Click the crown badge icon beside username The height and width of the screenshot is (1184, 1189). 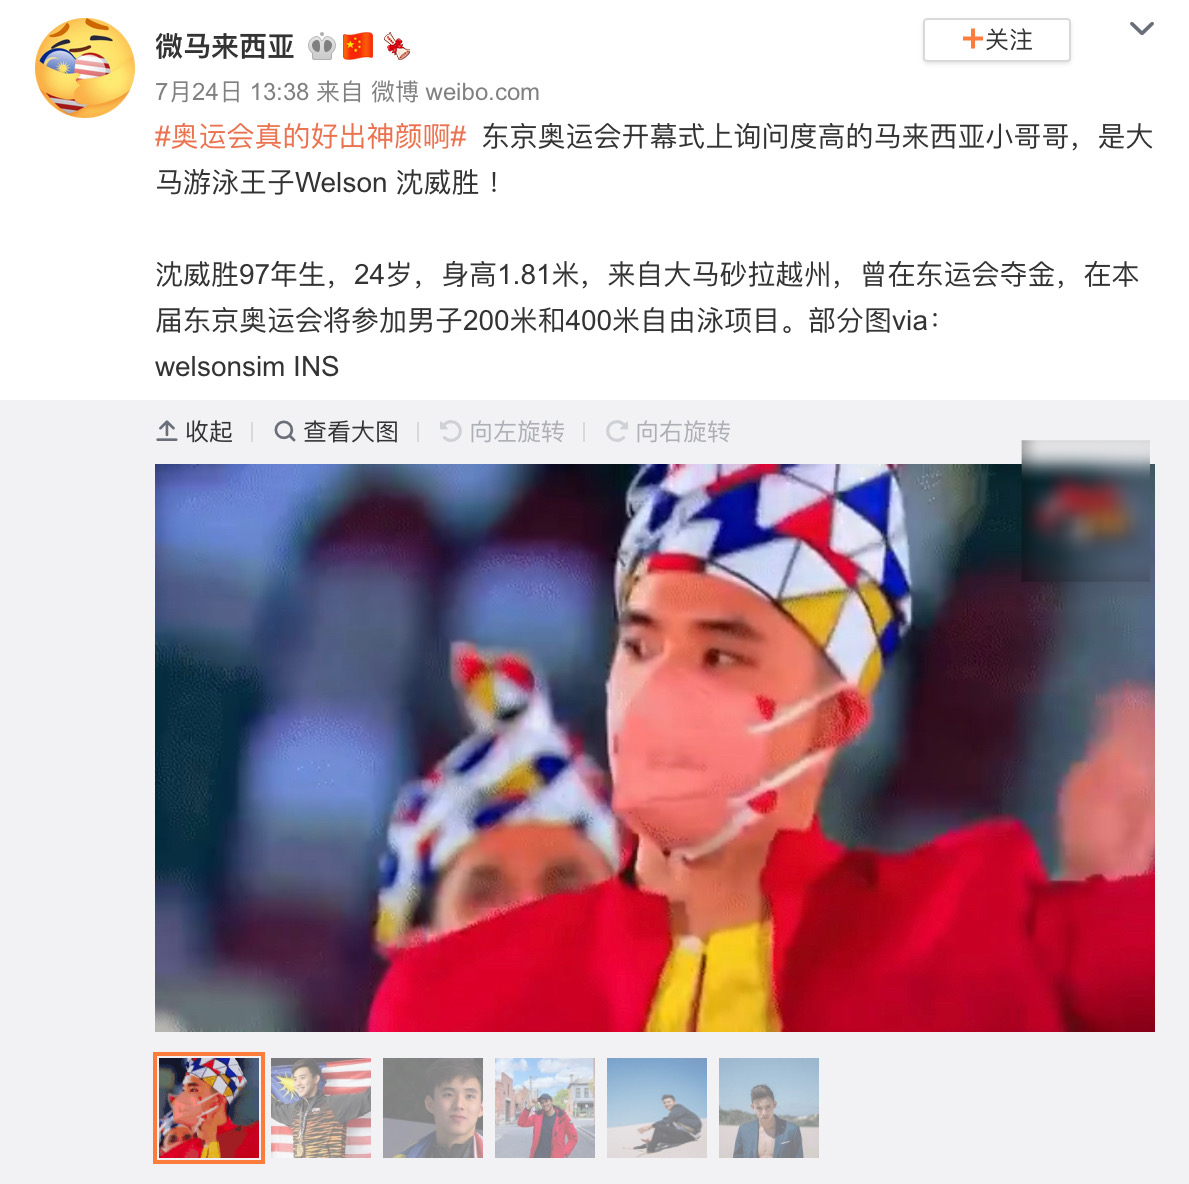[322, 46]
